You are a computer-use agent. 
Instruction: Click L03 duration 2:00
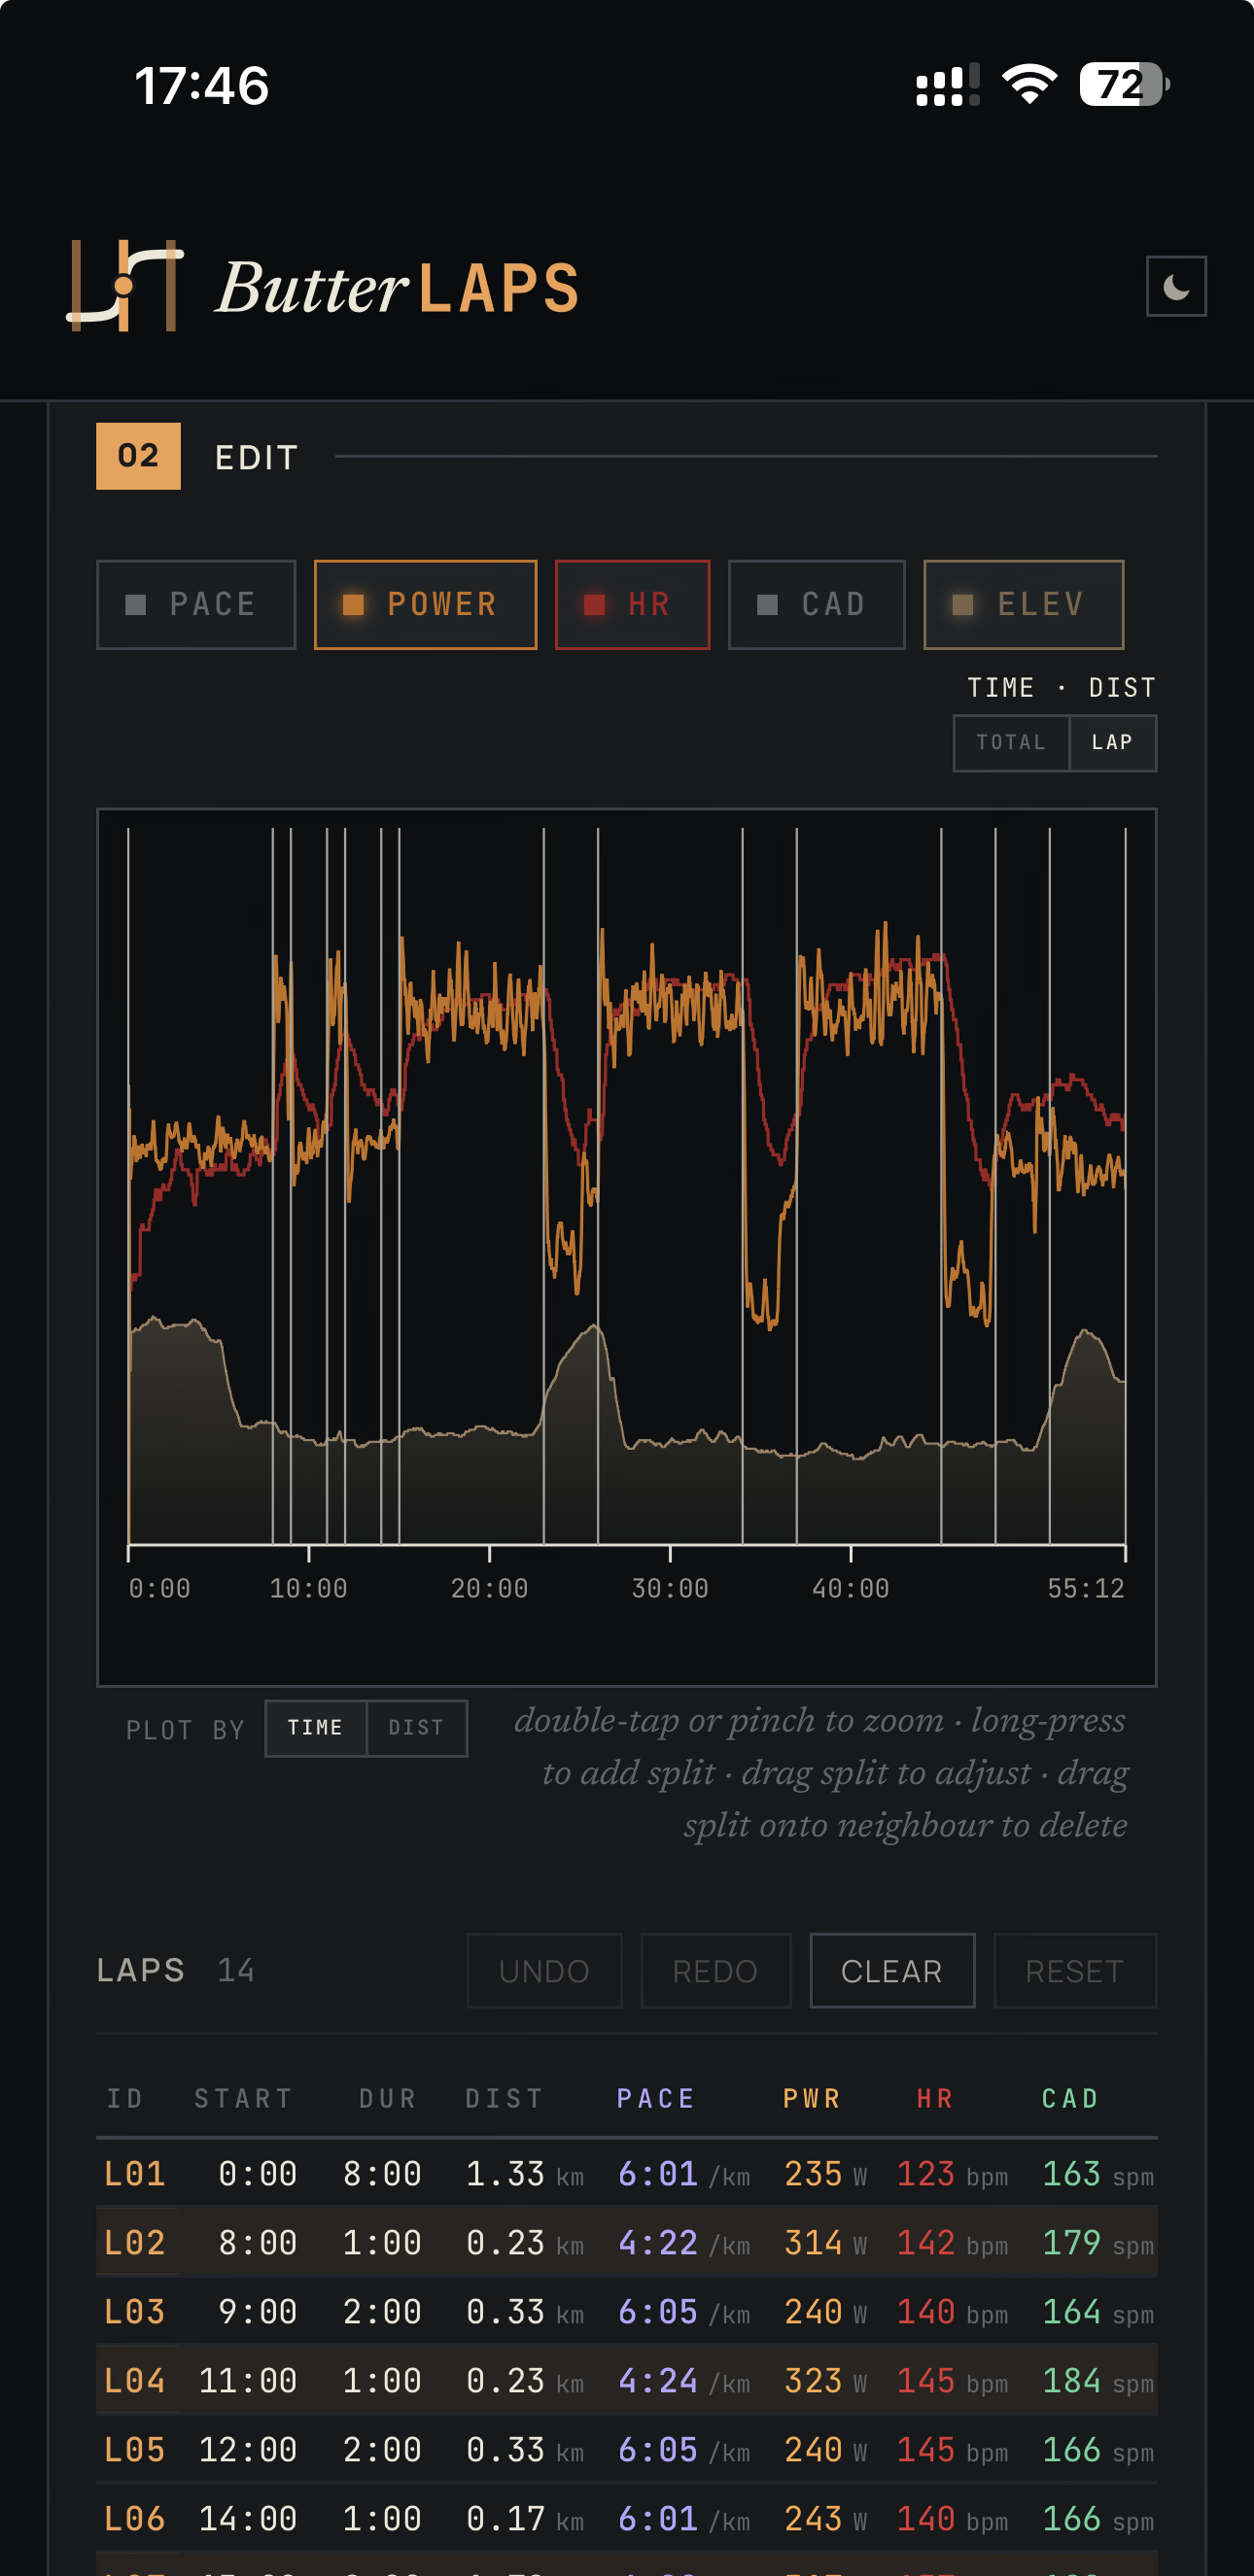382,2312
